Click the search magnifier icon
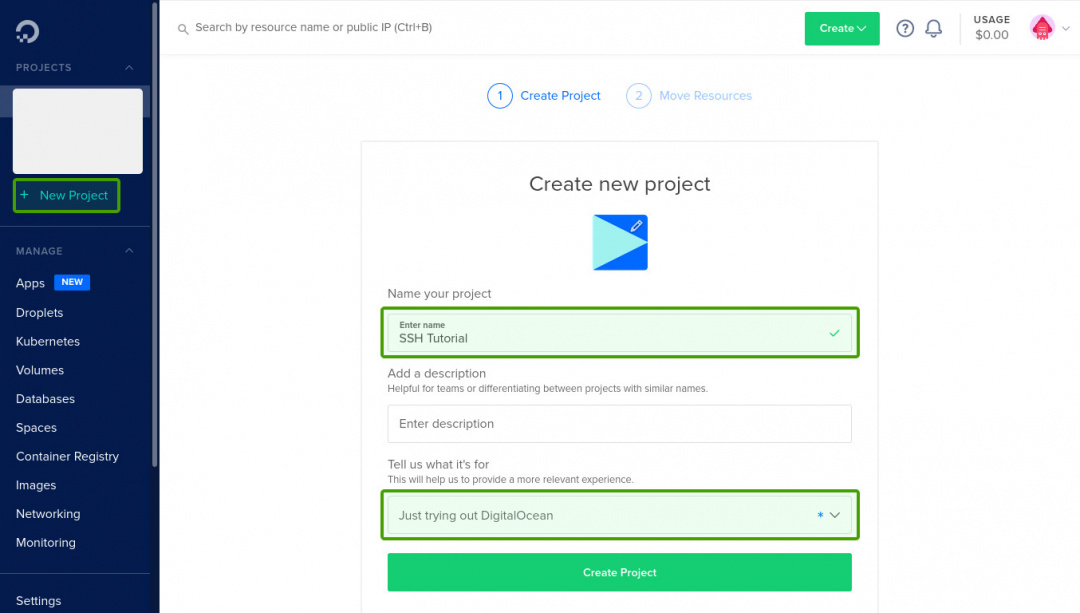Viewport: 1080px width, 613px height. coord(183,29)
